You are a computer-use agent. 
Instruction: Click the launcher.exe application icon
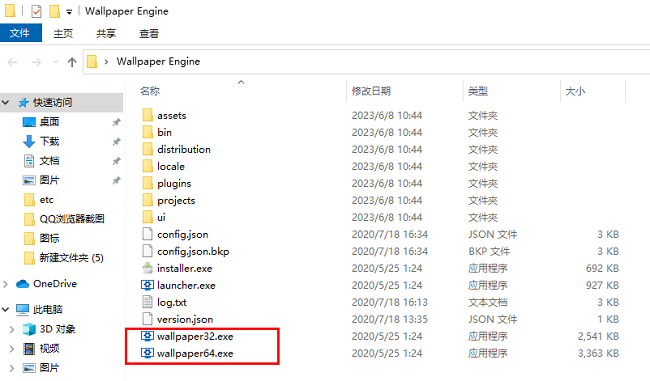148,285
